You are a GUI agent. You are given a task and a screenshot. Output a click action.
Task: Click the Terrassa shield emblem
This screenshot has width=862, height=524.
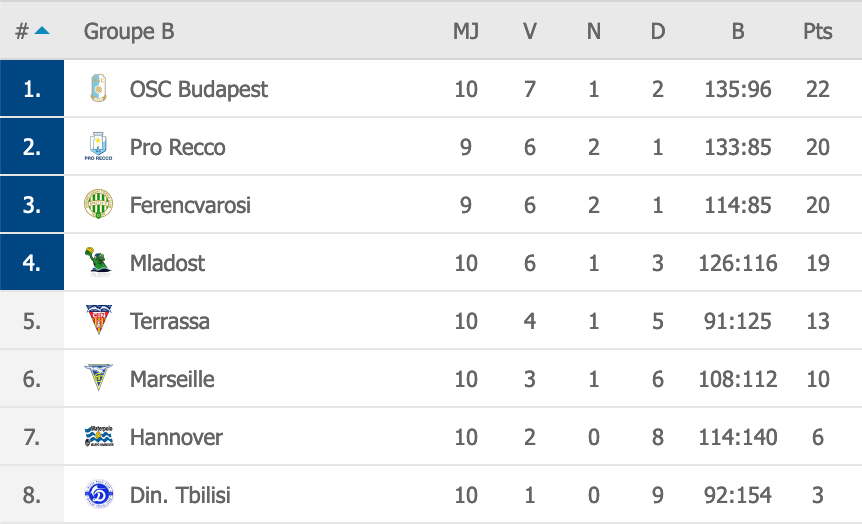pos(98,320)
